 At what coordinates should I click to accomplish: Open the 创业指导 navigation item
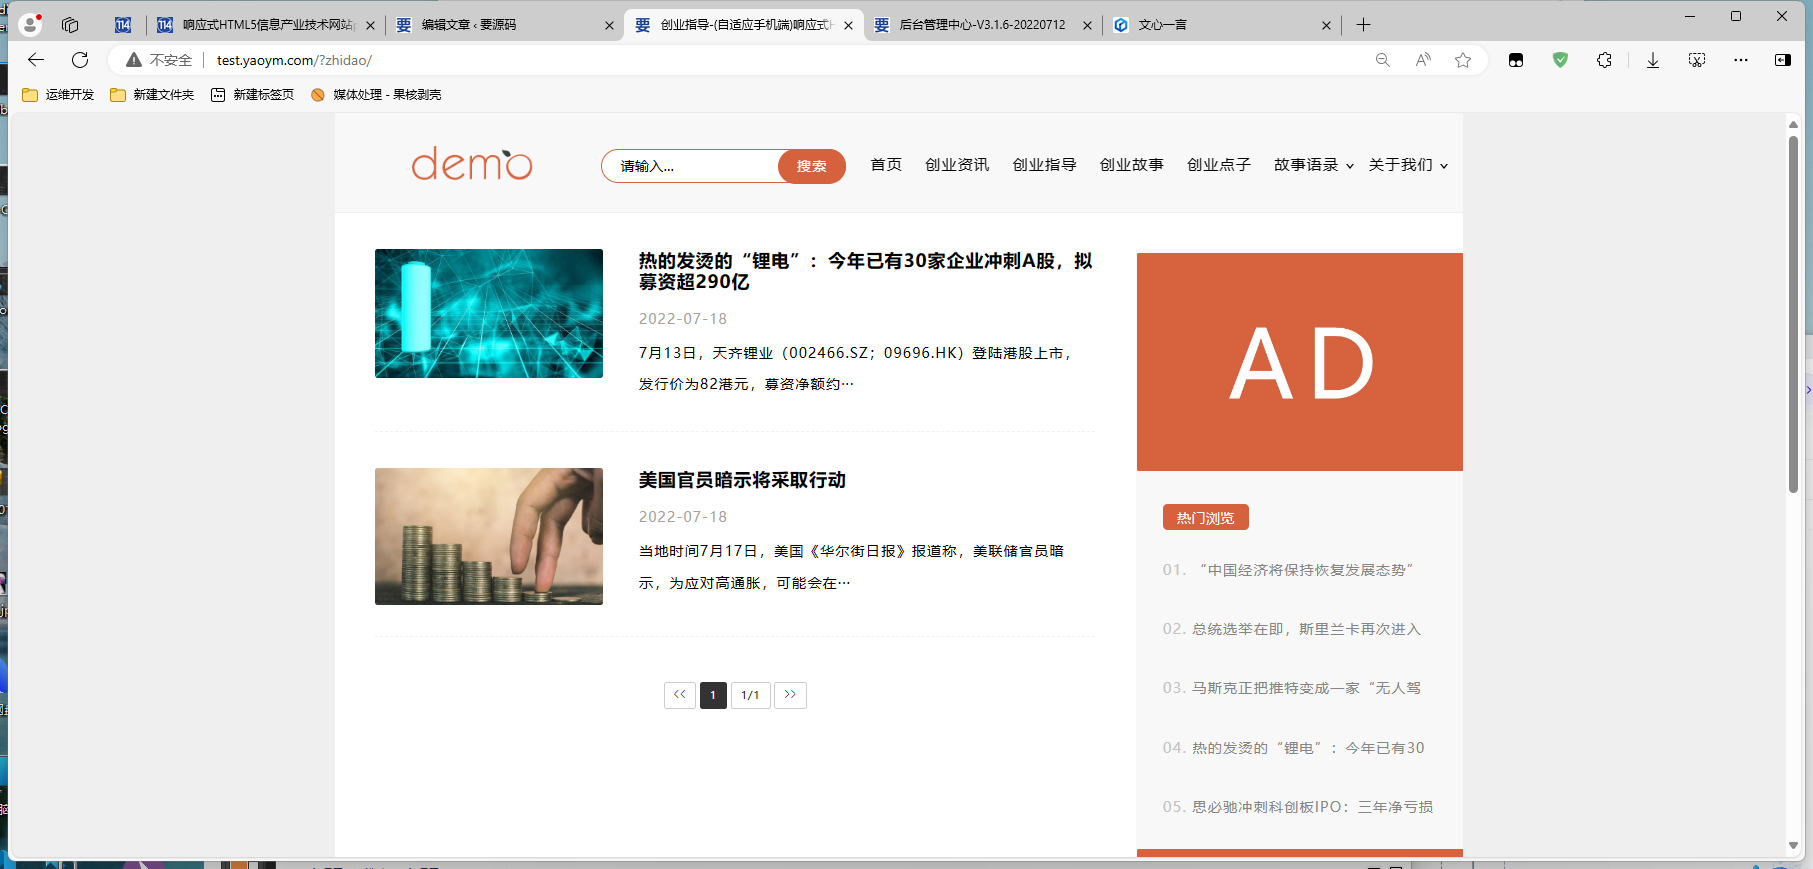[x=1044, y=165]
